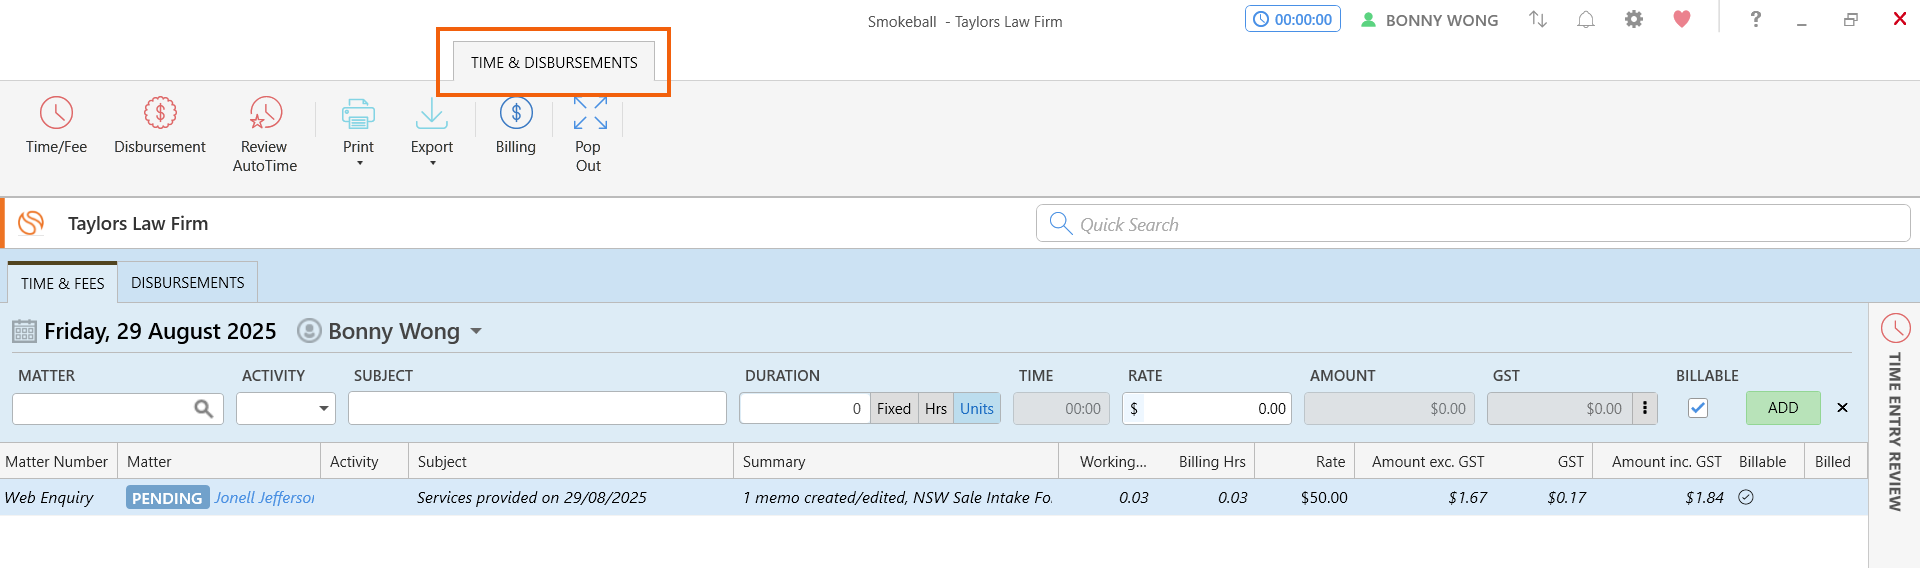Screen dimensions: 1920x568
Task: Switch to the Time & Fees tab
Action: [x=62, y=283]
